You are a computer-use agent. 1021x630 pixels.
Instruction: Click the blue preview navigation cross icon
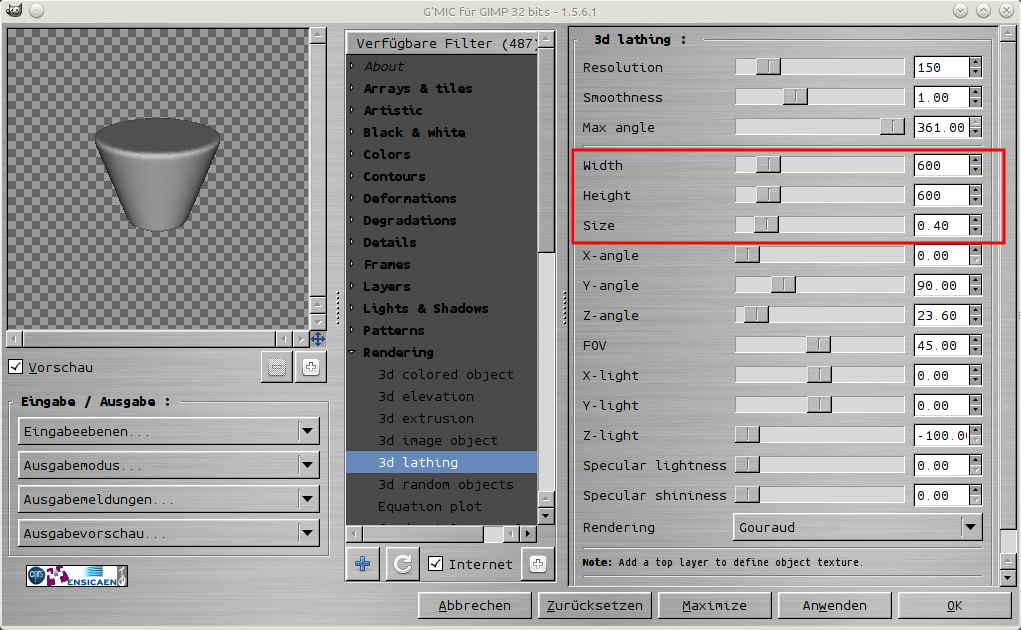click(x=317, y=339)
